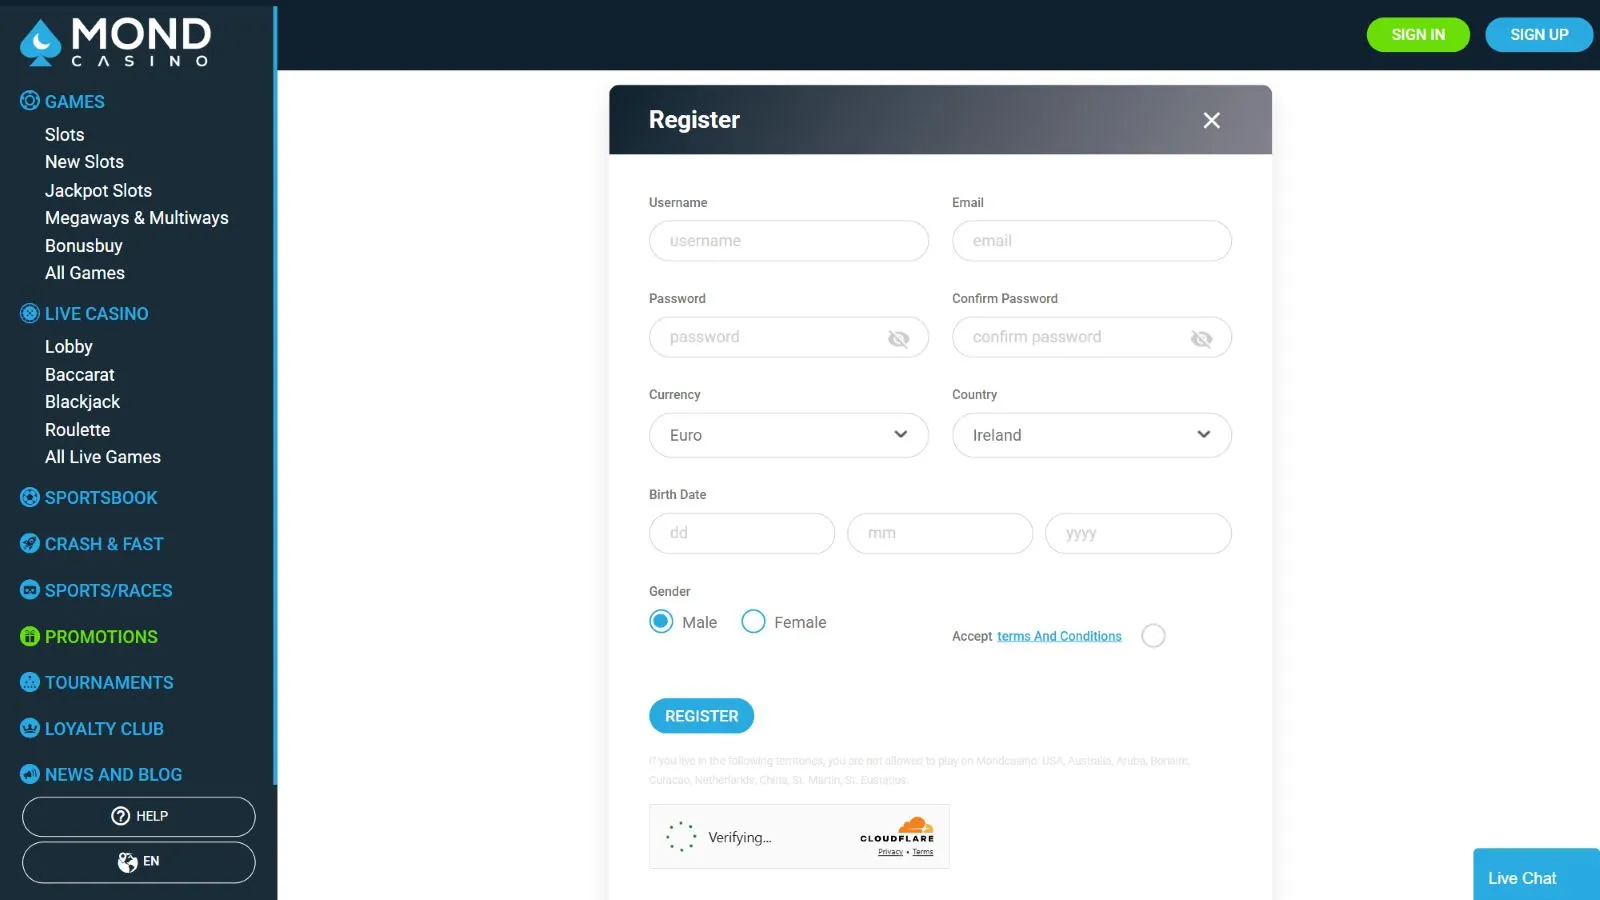Go to Blackjack under Live Casino
The height and width of the screenshot is (900, 1600).
pos(82,402)
